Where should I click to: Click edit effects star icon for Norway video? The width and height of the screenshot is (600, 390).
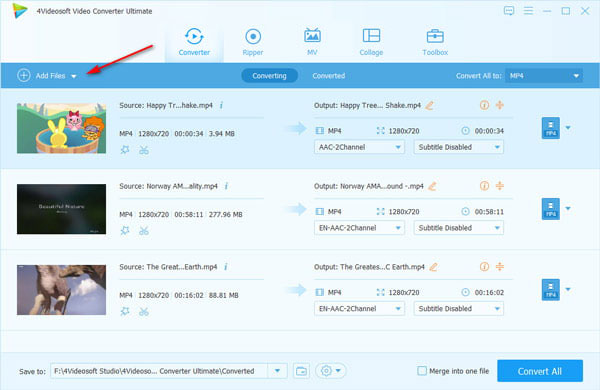(x=125, y=231)
